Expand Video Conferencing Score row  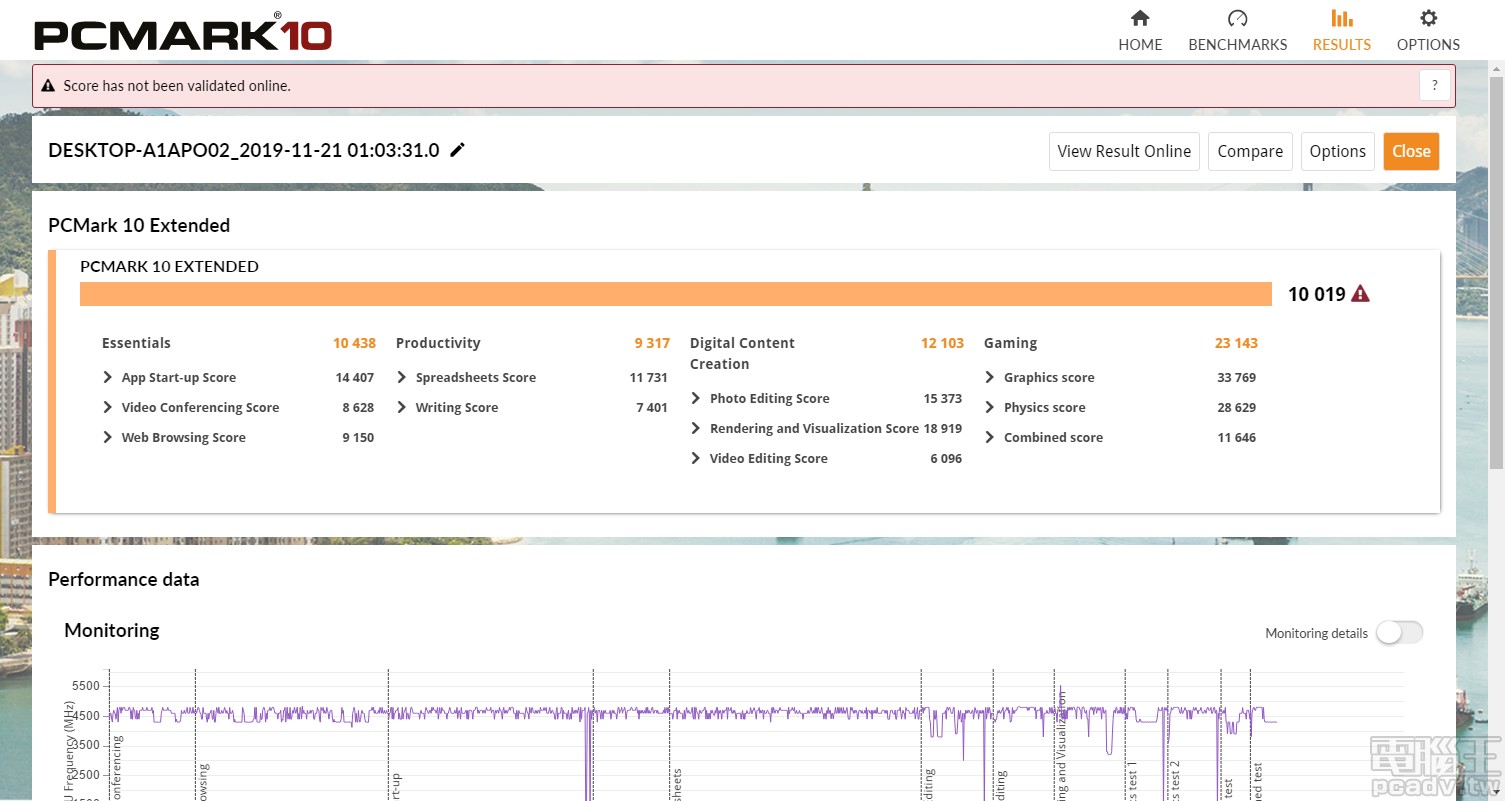coord(108,408)
